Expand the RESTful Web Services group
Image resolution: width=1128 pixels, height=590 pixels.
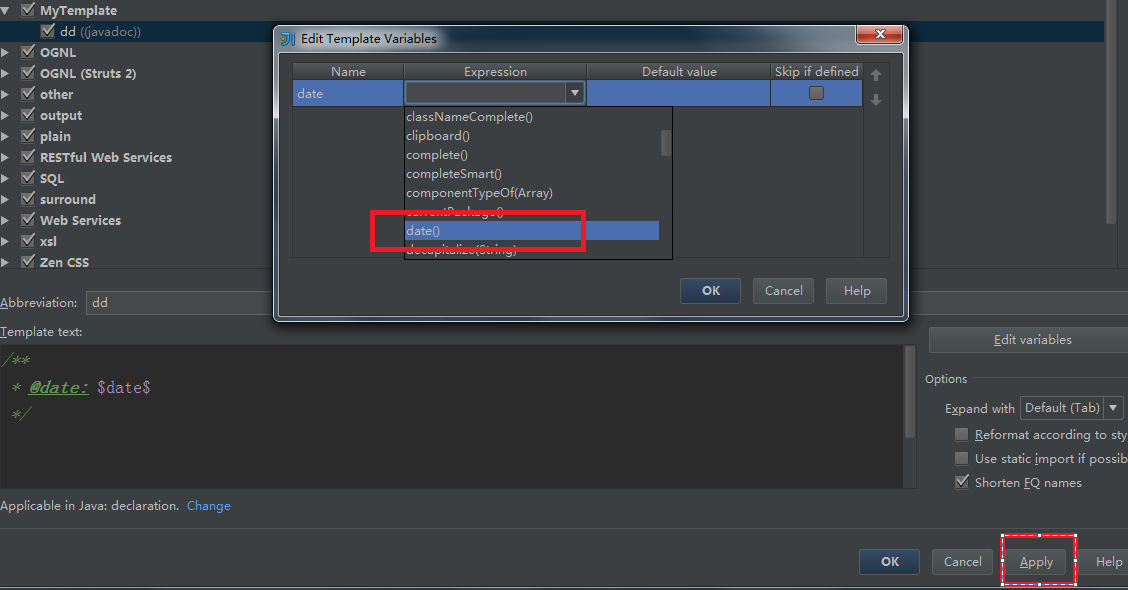point(5,157)
